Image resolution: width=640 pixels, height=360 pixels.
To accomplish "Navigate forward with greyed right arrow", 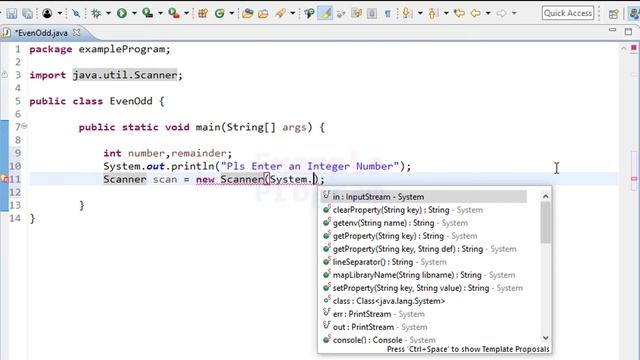I will click(x=501, y=13).
